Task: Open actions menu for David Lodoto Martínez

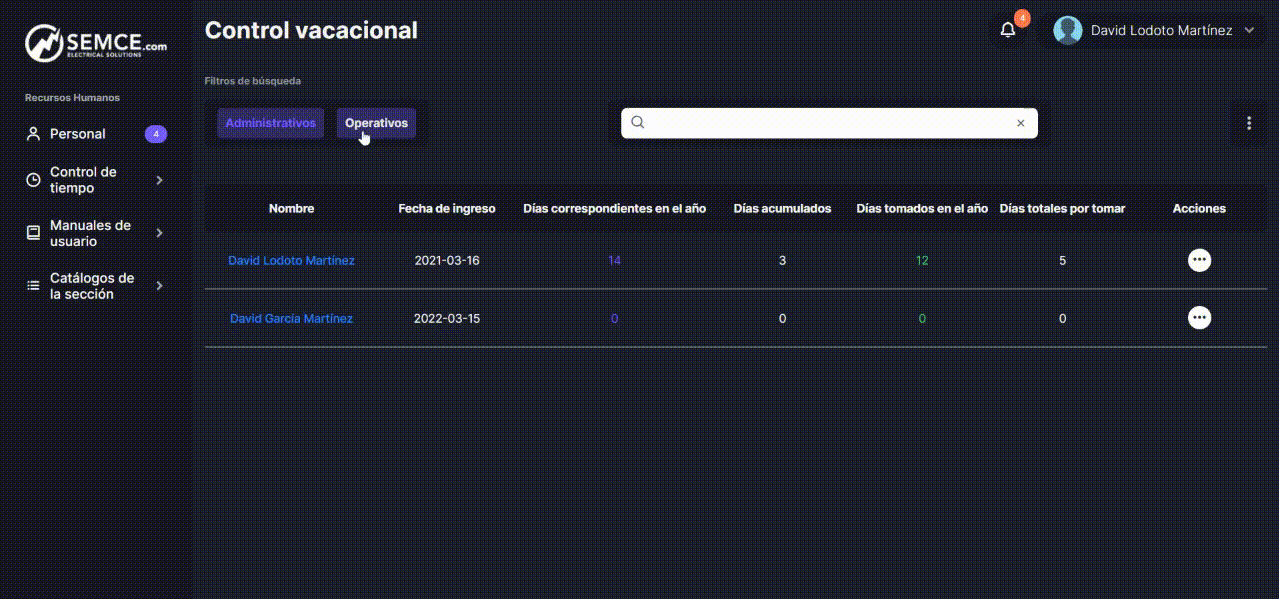Action: (1199, 260)
